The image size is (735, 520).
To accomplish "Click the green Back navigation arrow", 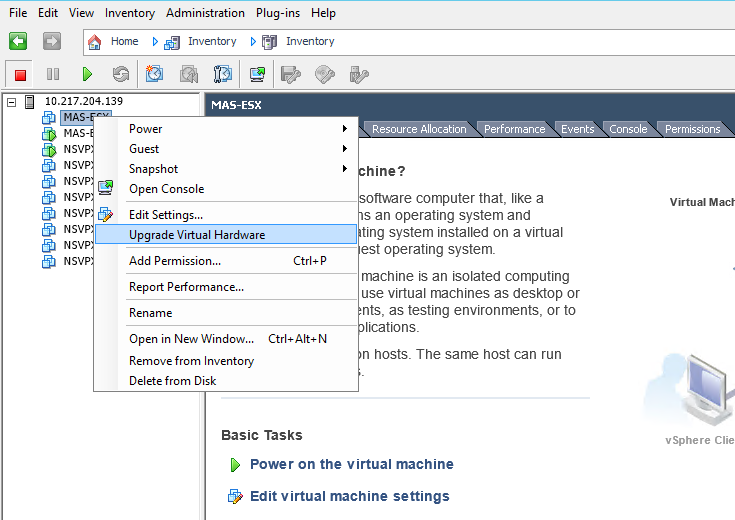I will [x=18, y=41].
